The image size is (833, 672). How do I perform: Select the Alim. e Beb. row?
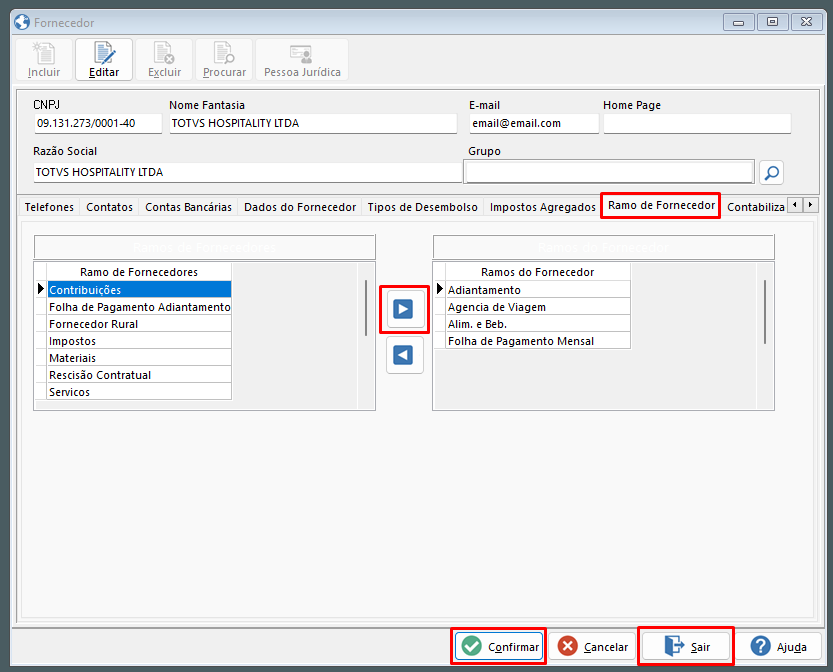(x=538, y=324)
